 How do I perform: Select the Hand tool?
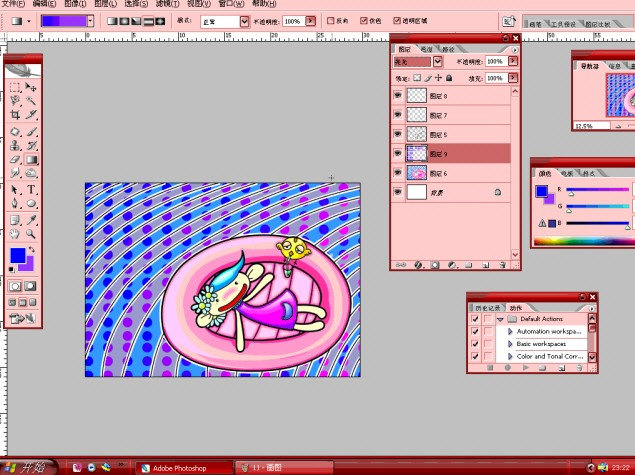tap(15, 234)
